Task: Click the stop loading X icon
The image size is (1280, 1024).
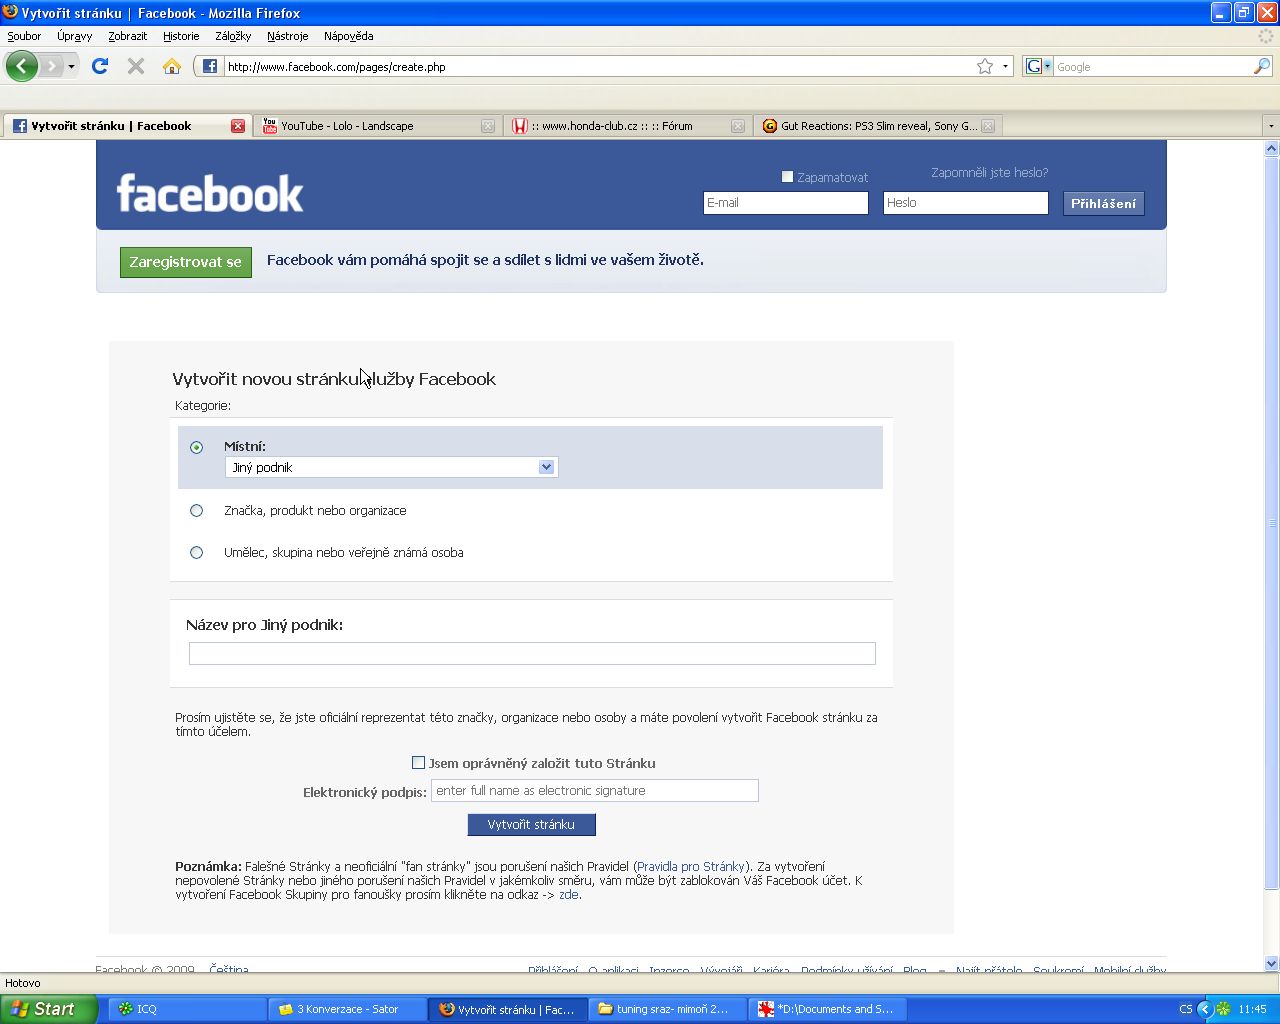Action: click(136, 67)
